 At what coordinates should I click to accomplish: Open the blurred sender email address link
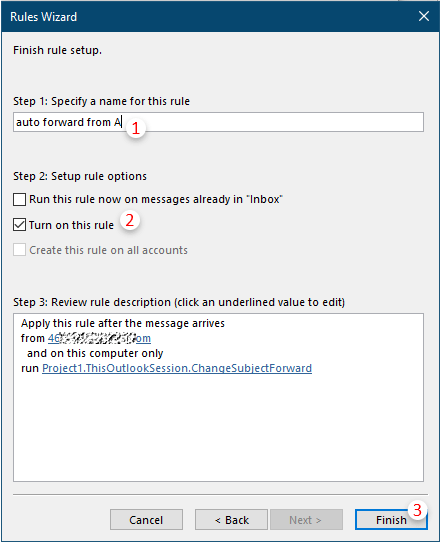(x=99, y=338)
